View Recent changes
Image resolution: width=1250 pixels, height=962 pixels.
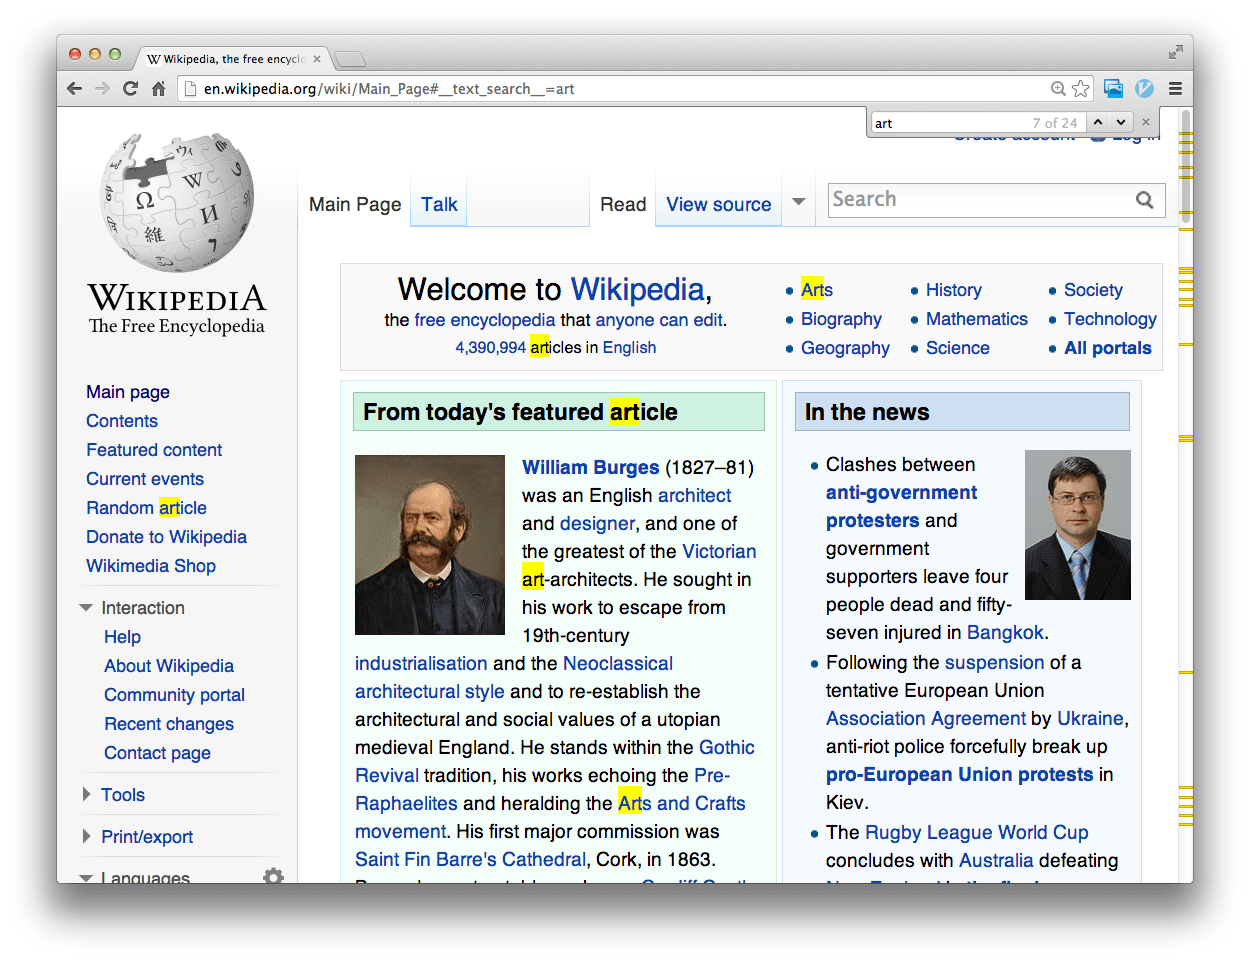pyautogui.click(x=169, y=724)
